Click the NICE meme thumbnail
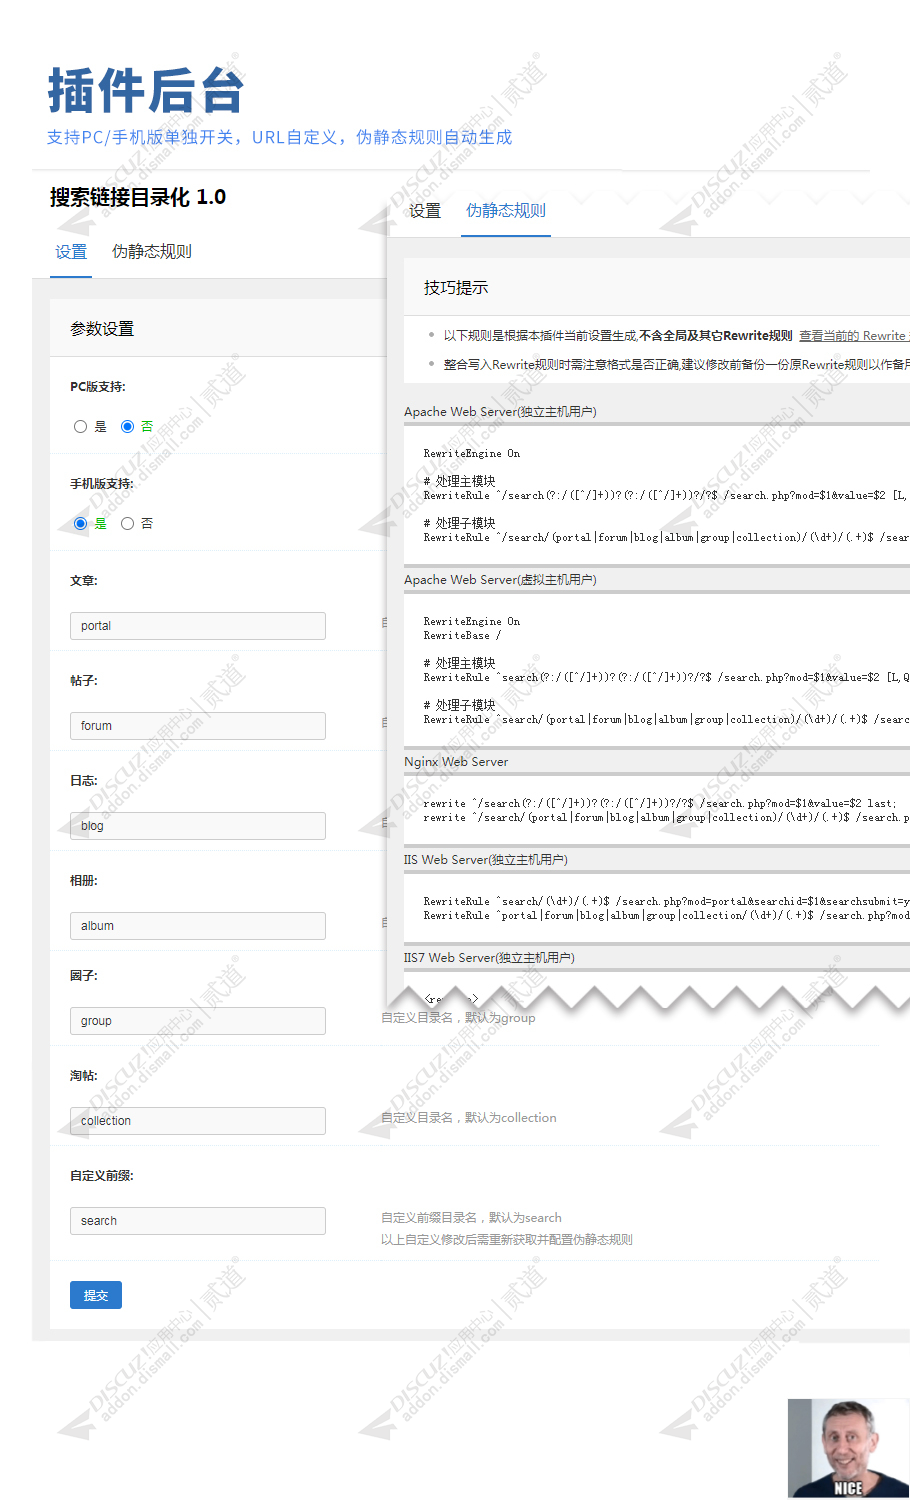Viewport: 910px width, 1500px height. pos(849,1448)
